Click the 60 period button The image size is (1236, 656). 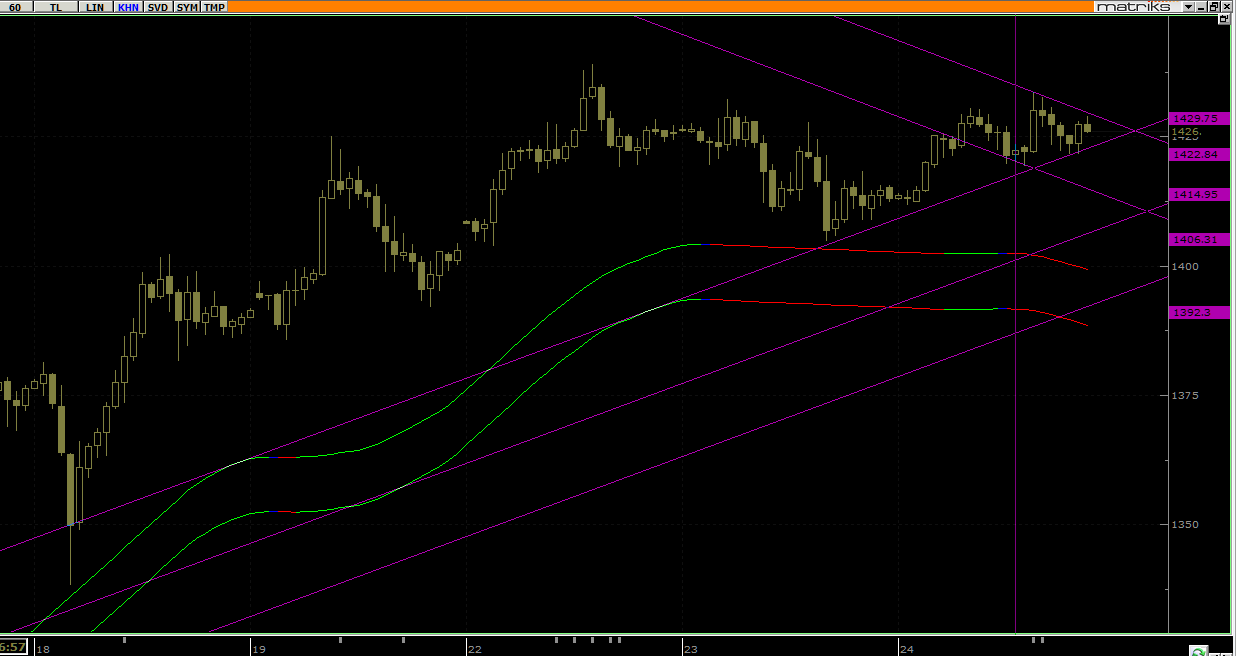[15, 7]
